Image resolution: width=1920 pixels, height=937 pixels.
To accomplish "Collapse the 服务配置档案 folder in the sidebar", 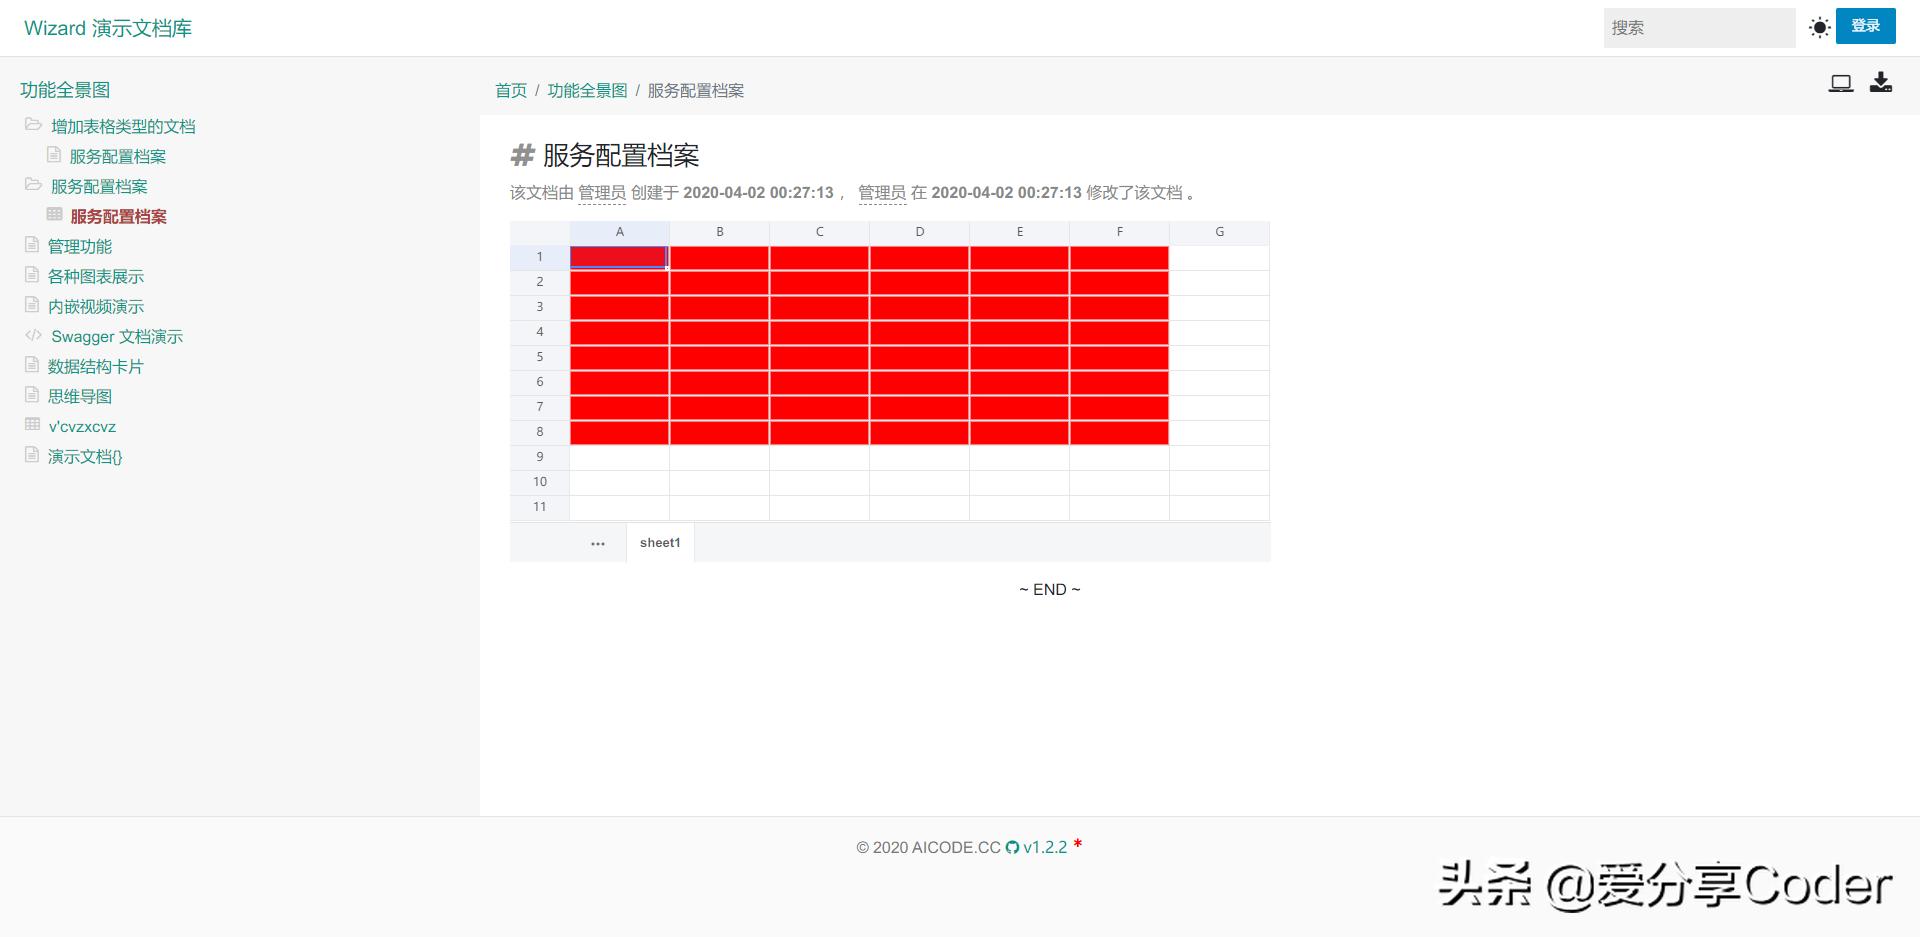I will pos(31,186).
